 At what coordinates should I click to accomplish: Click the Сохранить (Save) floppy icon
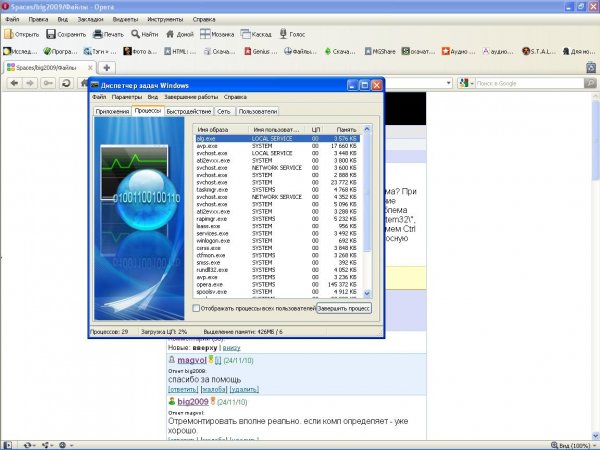coord(51,34)
